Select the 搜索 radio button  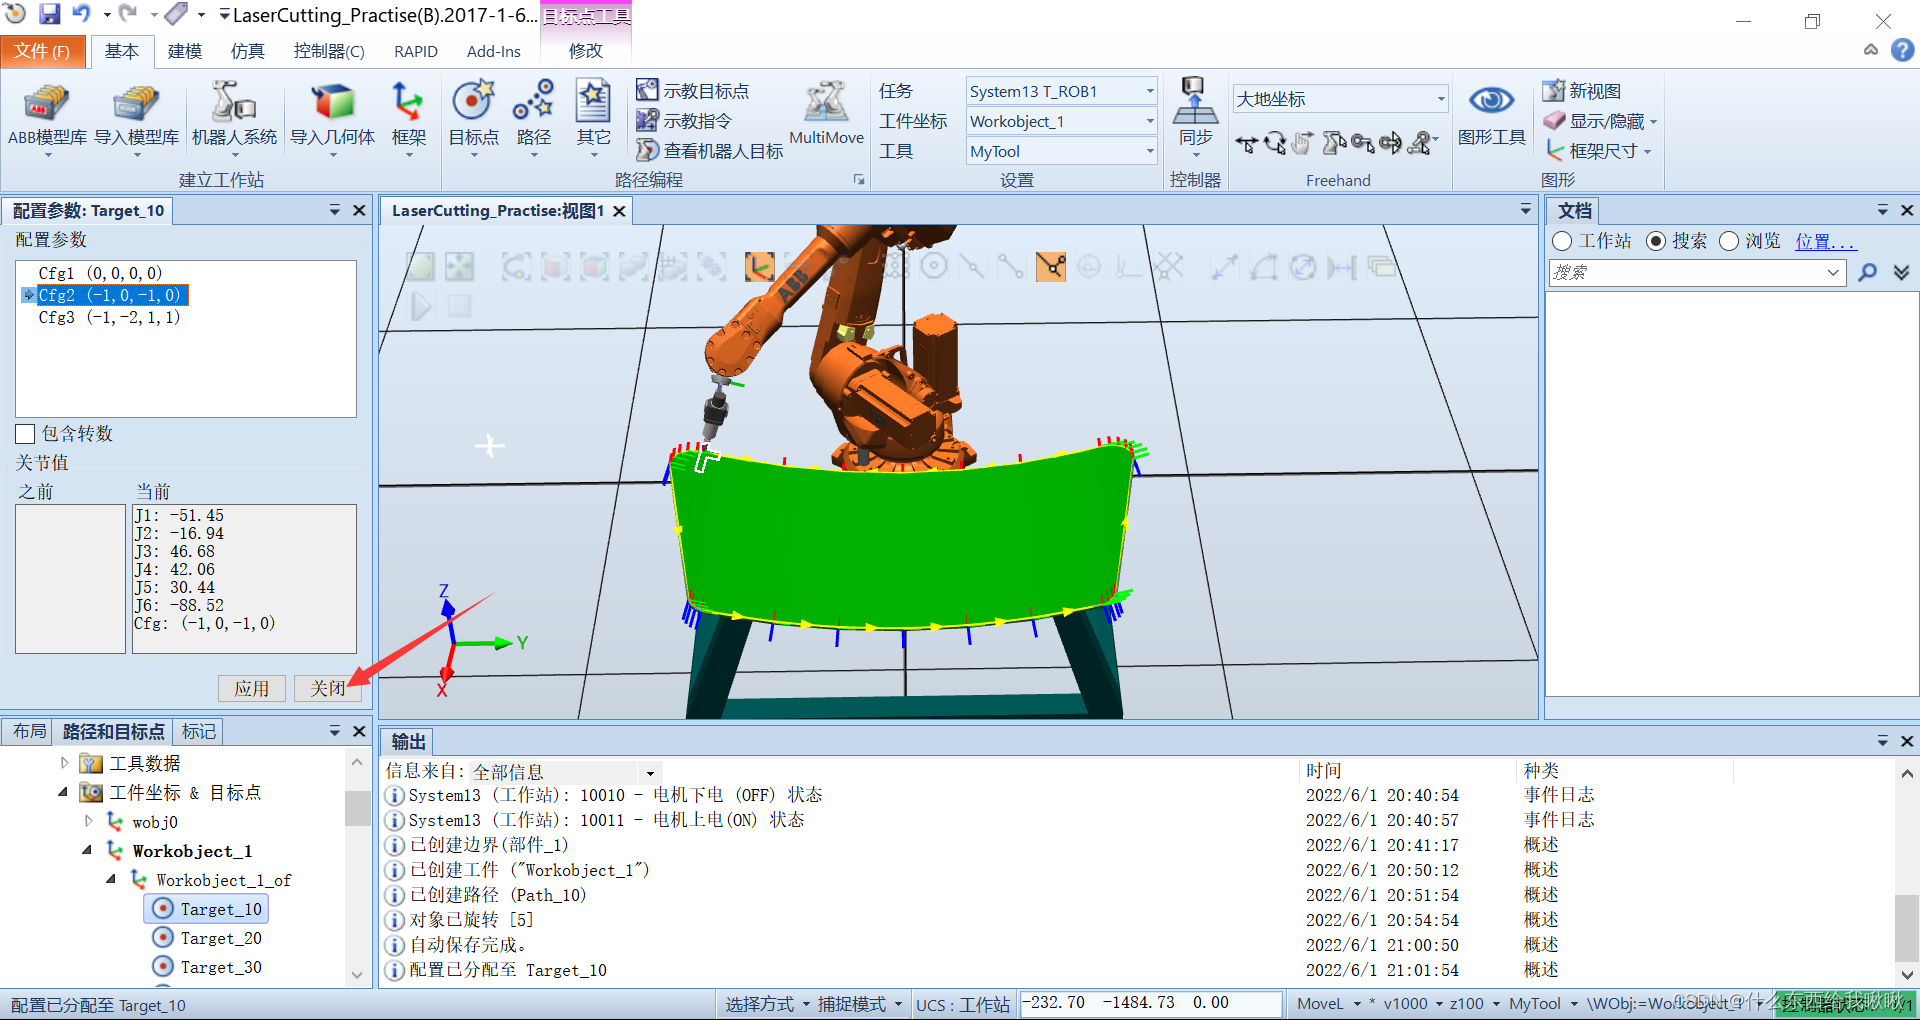coord(1656,241)
